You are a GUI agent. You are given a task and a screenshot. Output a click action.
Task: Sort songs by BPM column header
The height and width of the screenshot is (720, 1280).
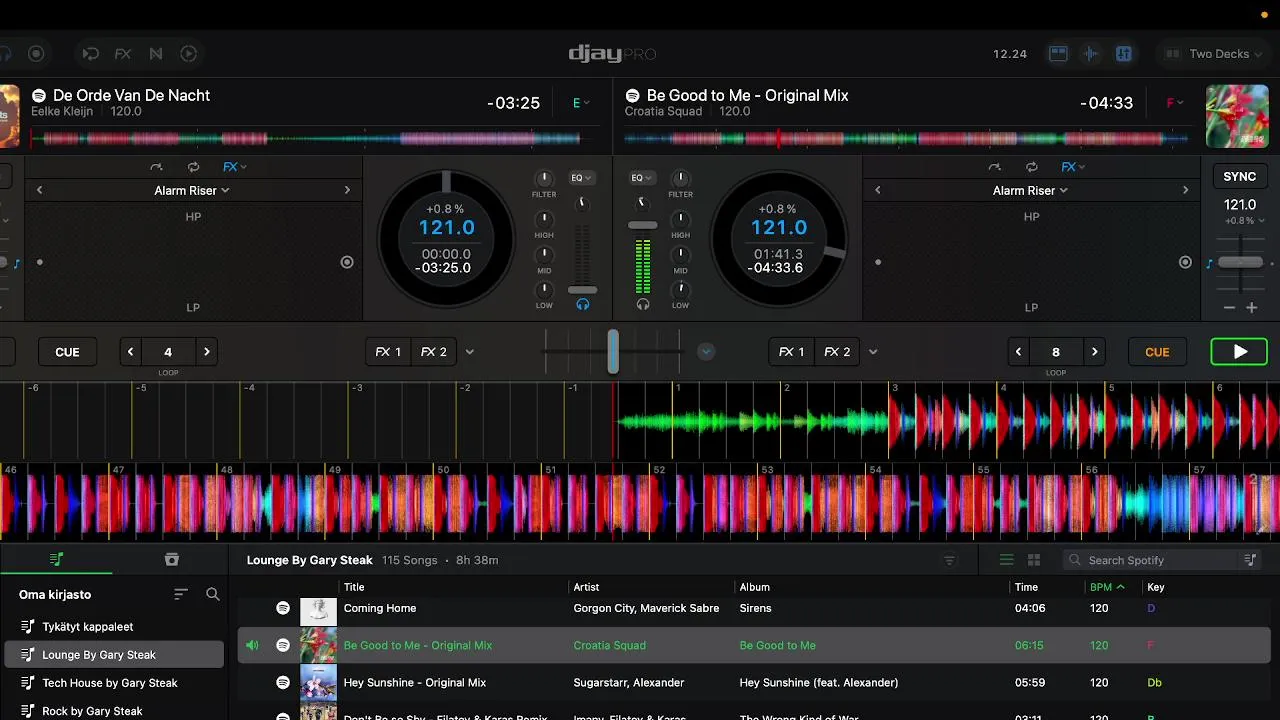click(x=1106, y=587)
